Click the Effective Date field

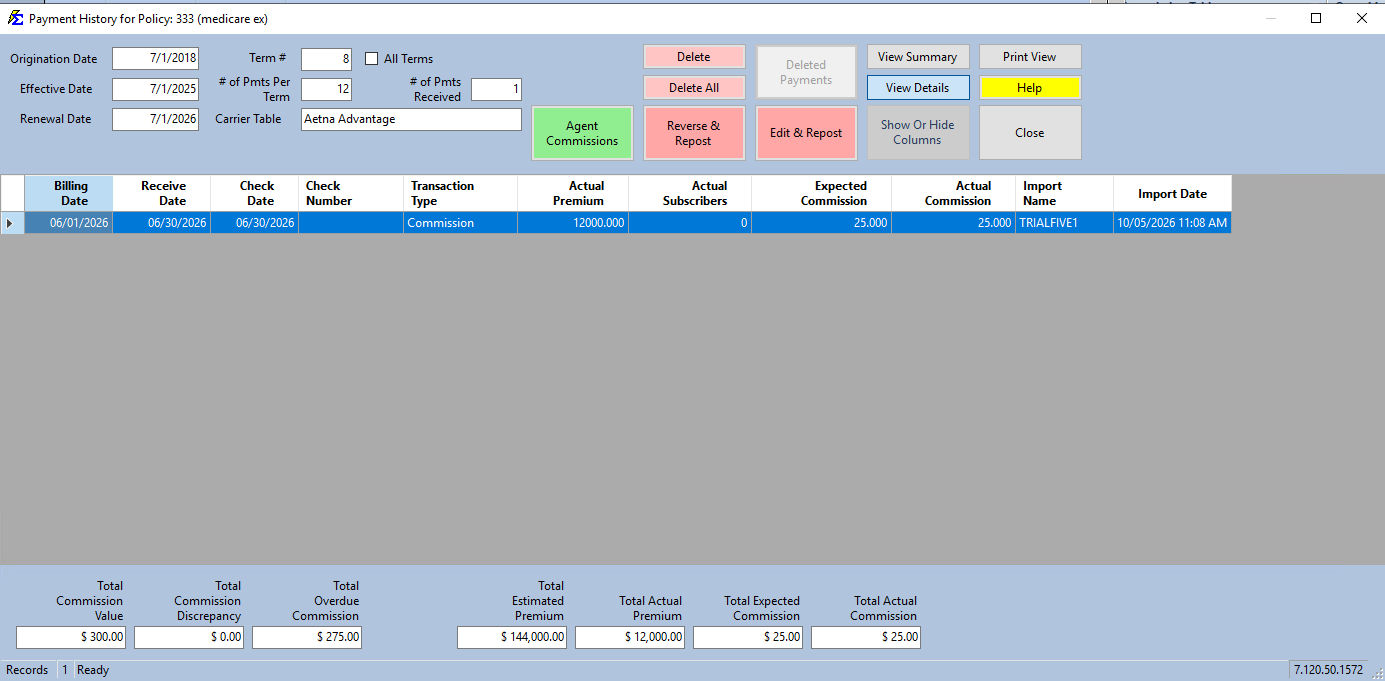coord(156,89)
